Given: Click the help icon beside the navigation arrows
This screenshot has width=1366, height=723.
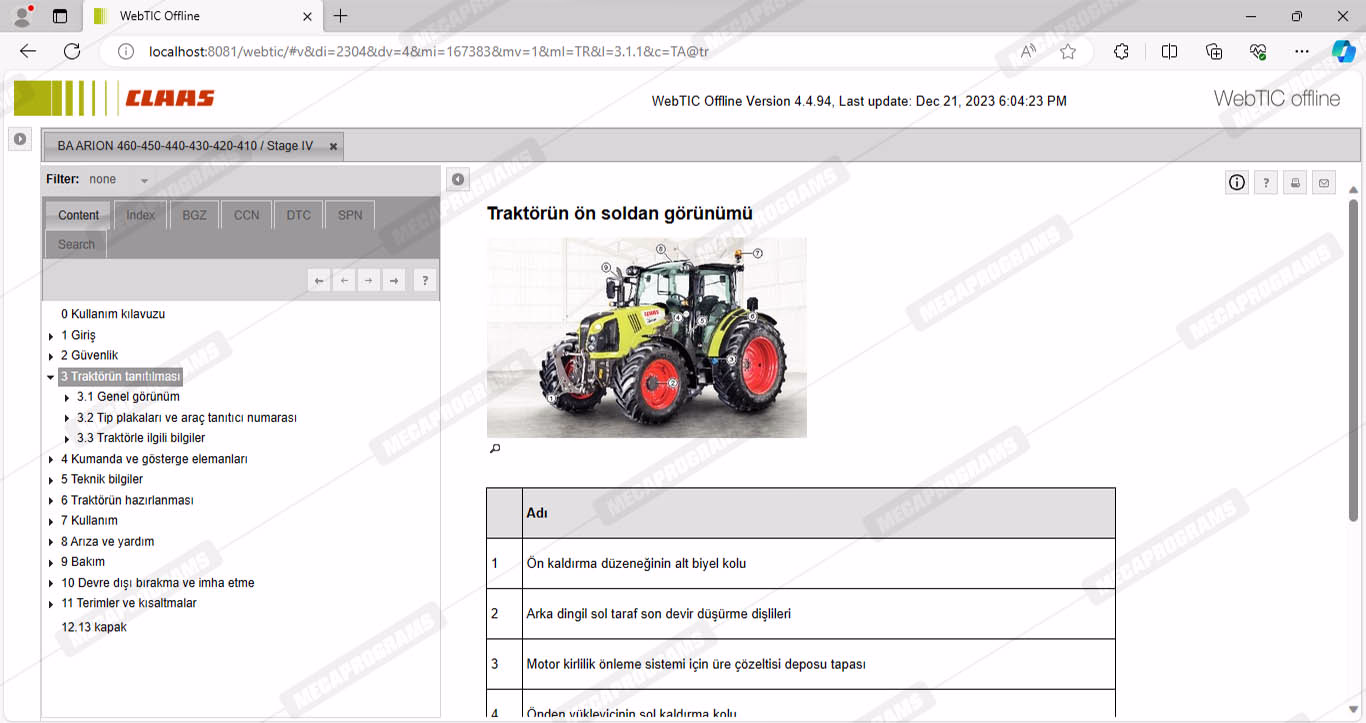Looking at the screenshot, I should pyautogui.click(x=424, y=281).
